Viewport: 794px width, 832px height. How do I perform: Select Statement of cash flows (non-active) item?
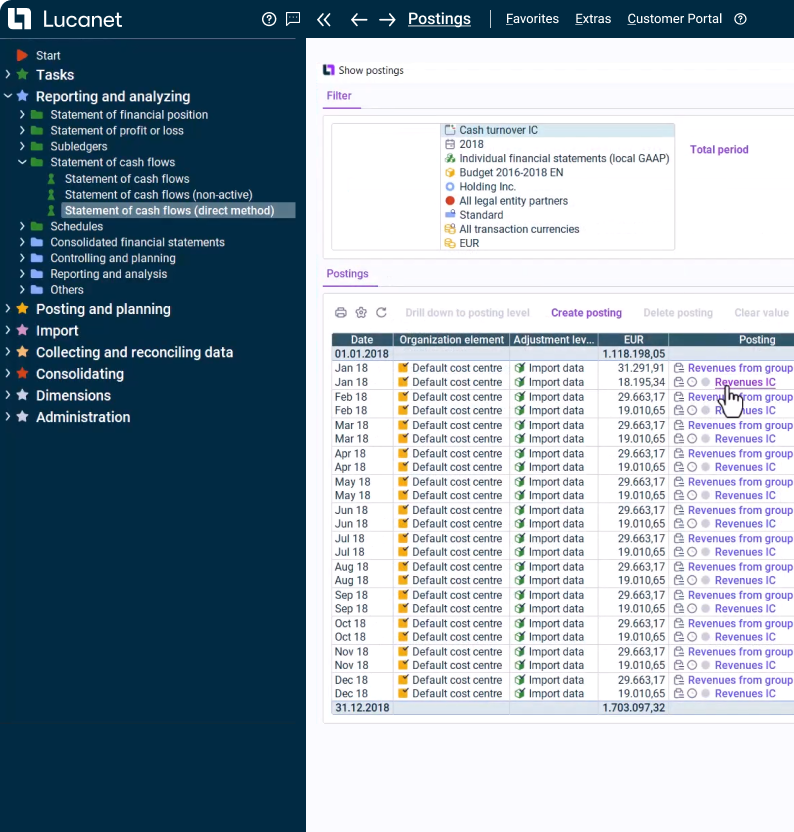click(x=158, y=194)
